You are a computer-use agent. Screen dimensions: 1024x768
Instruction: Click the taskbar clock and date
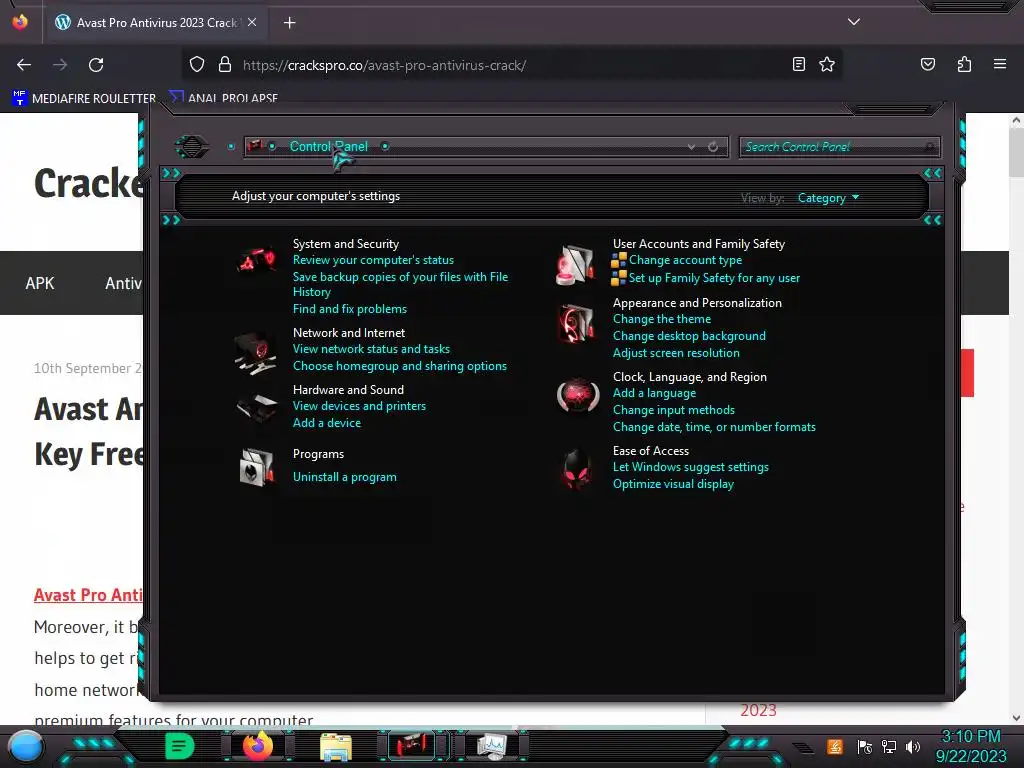click(971, 746)
